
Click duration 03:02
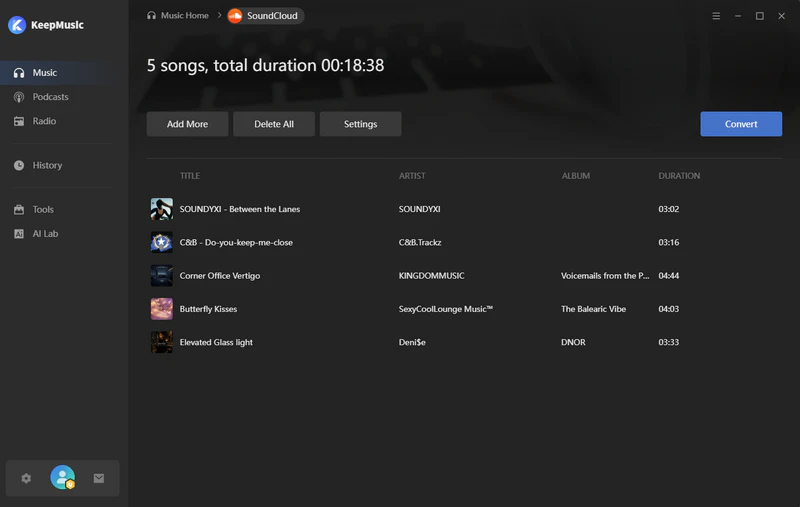pyautogui.click(x=668, y=209)
